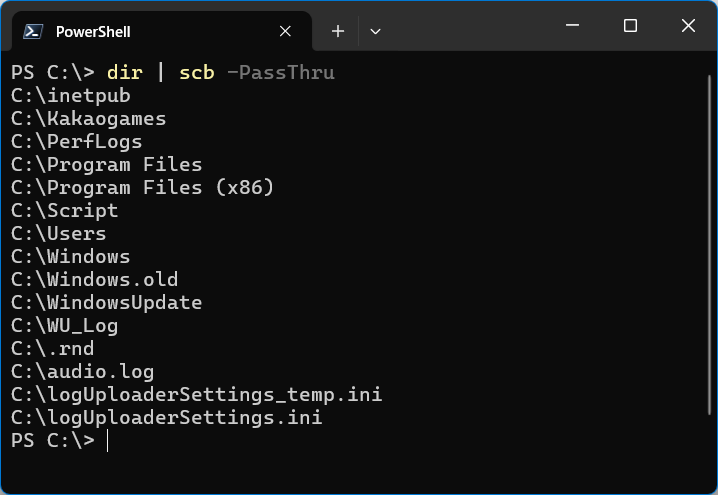Maximize the terminal window

[631, 26]
